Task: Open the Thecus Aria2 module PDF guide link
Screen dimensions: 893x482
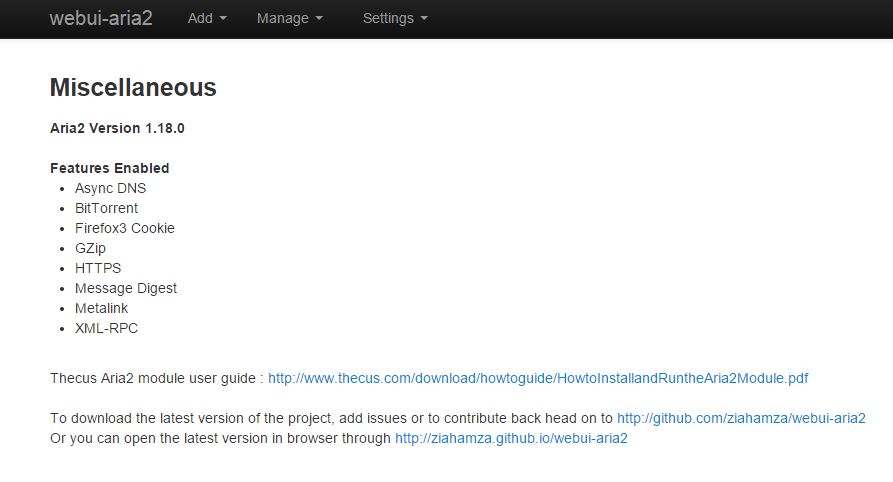Action: pos(538,378)
